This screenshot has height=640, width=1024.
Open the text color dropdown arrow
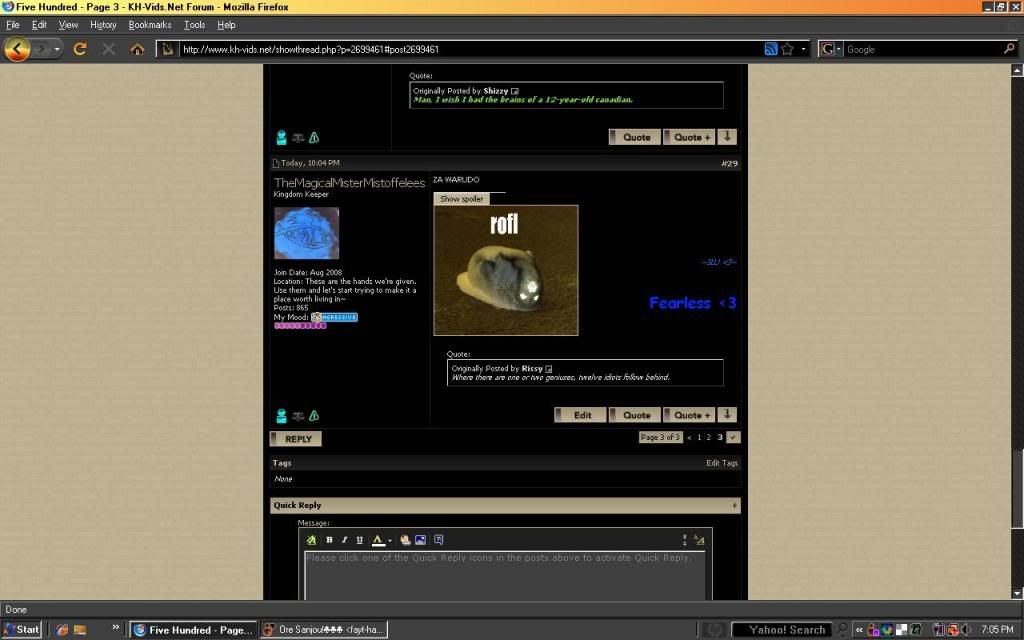click(x=390, y=540)
